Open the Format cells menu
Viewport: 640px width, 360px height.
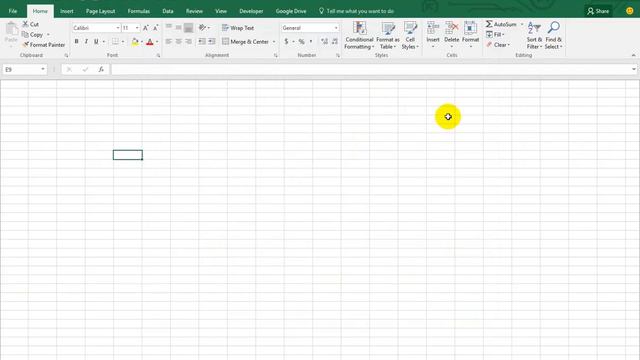click(470, 35)
